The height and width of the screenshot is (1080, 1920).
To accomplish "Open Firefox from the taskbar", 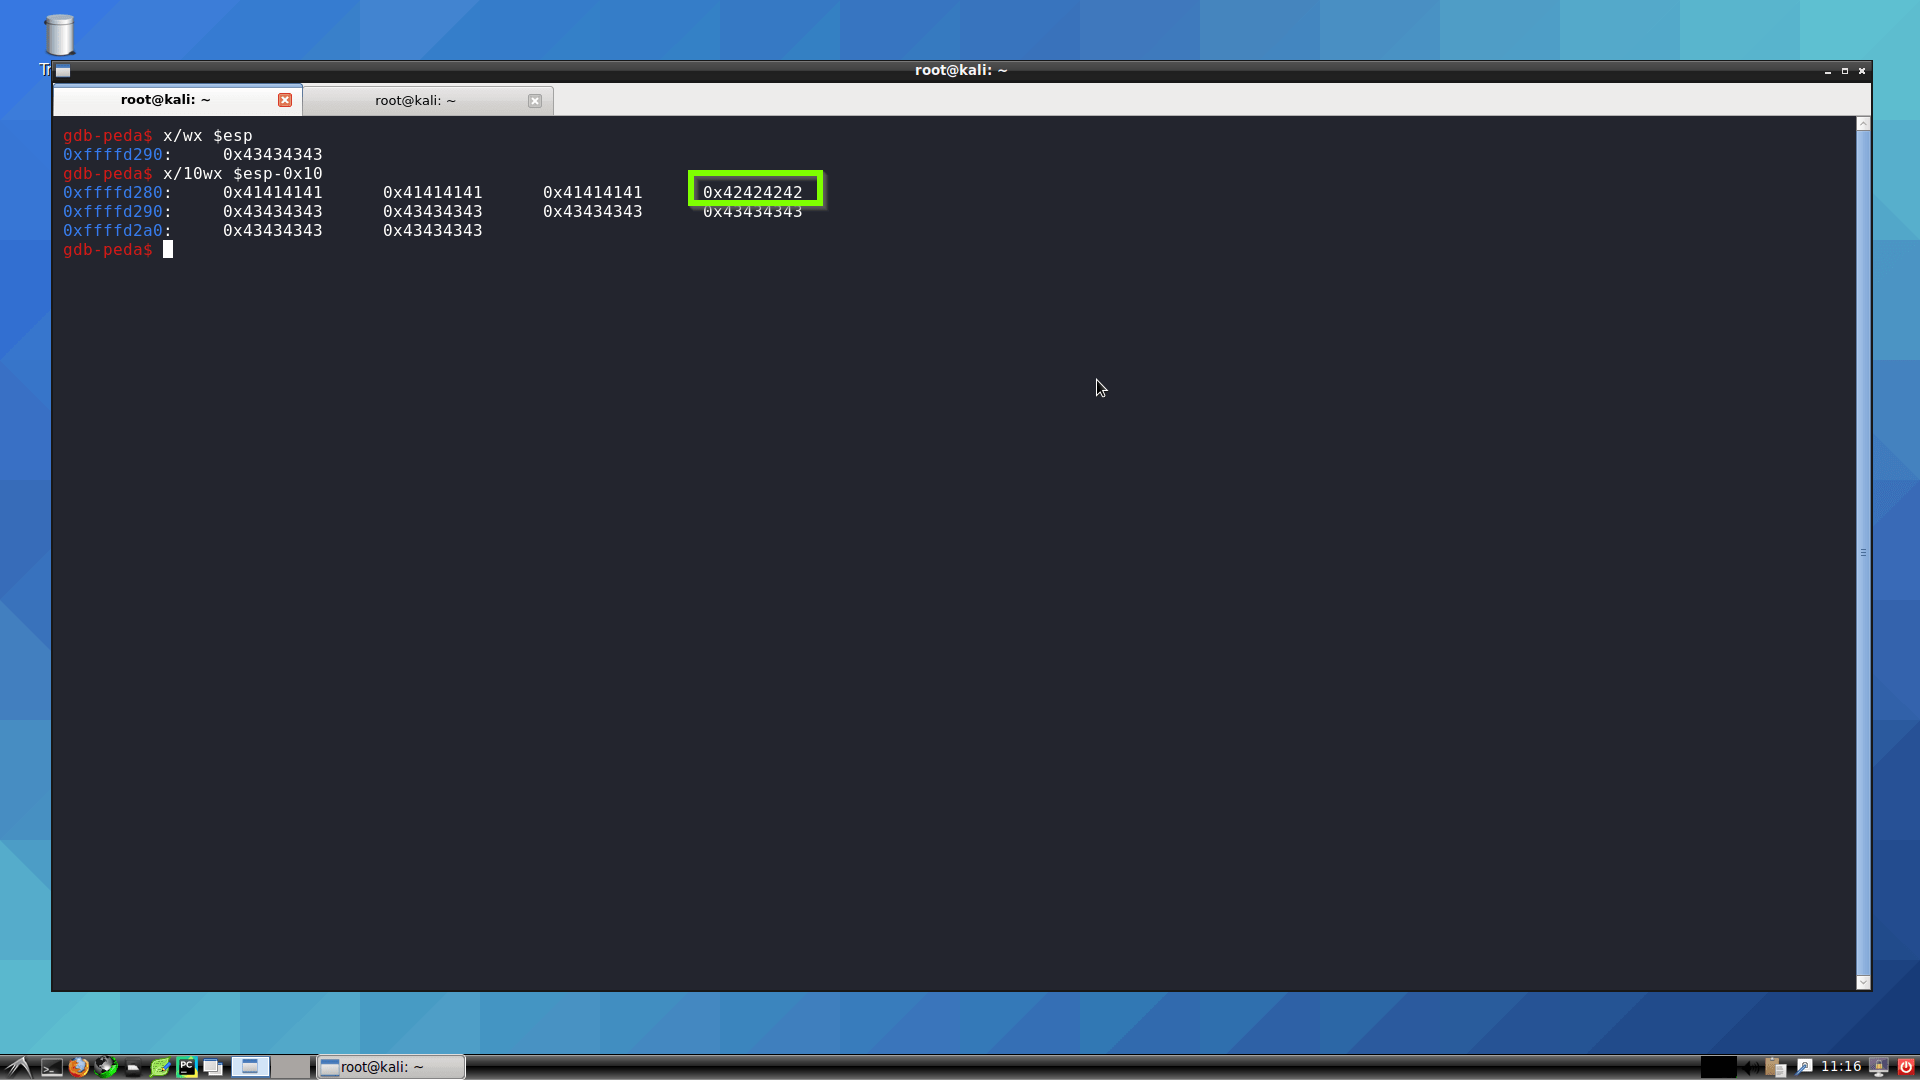I will coord(79,1066).
